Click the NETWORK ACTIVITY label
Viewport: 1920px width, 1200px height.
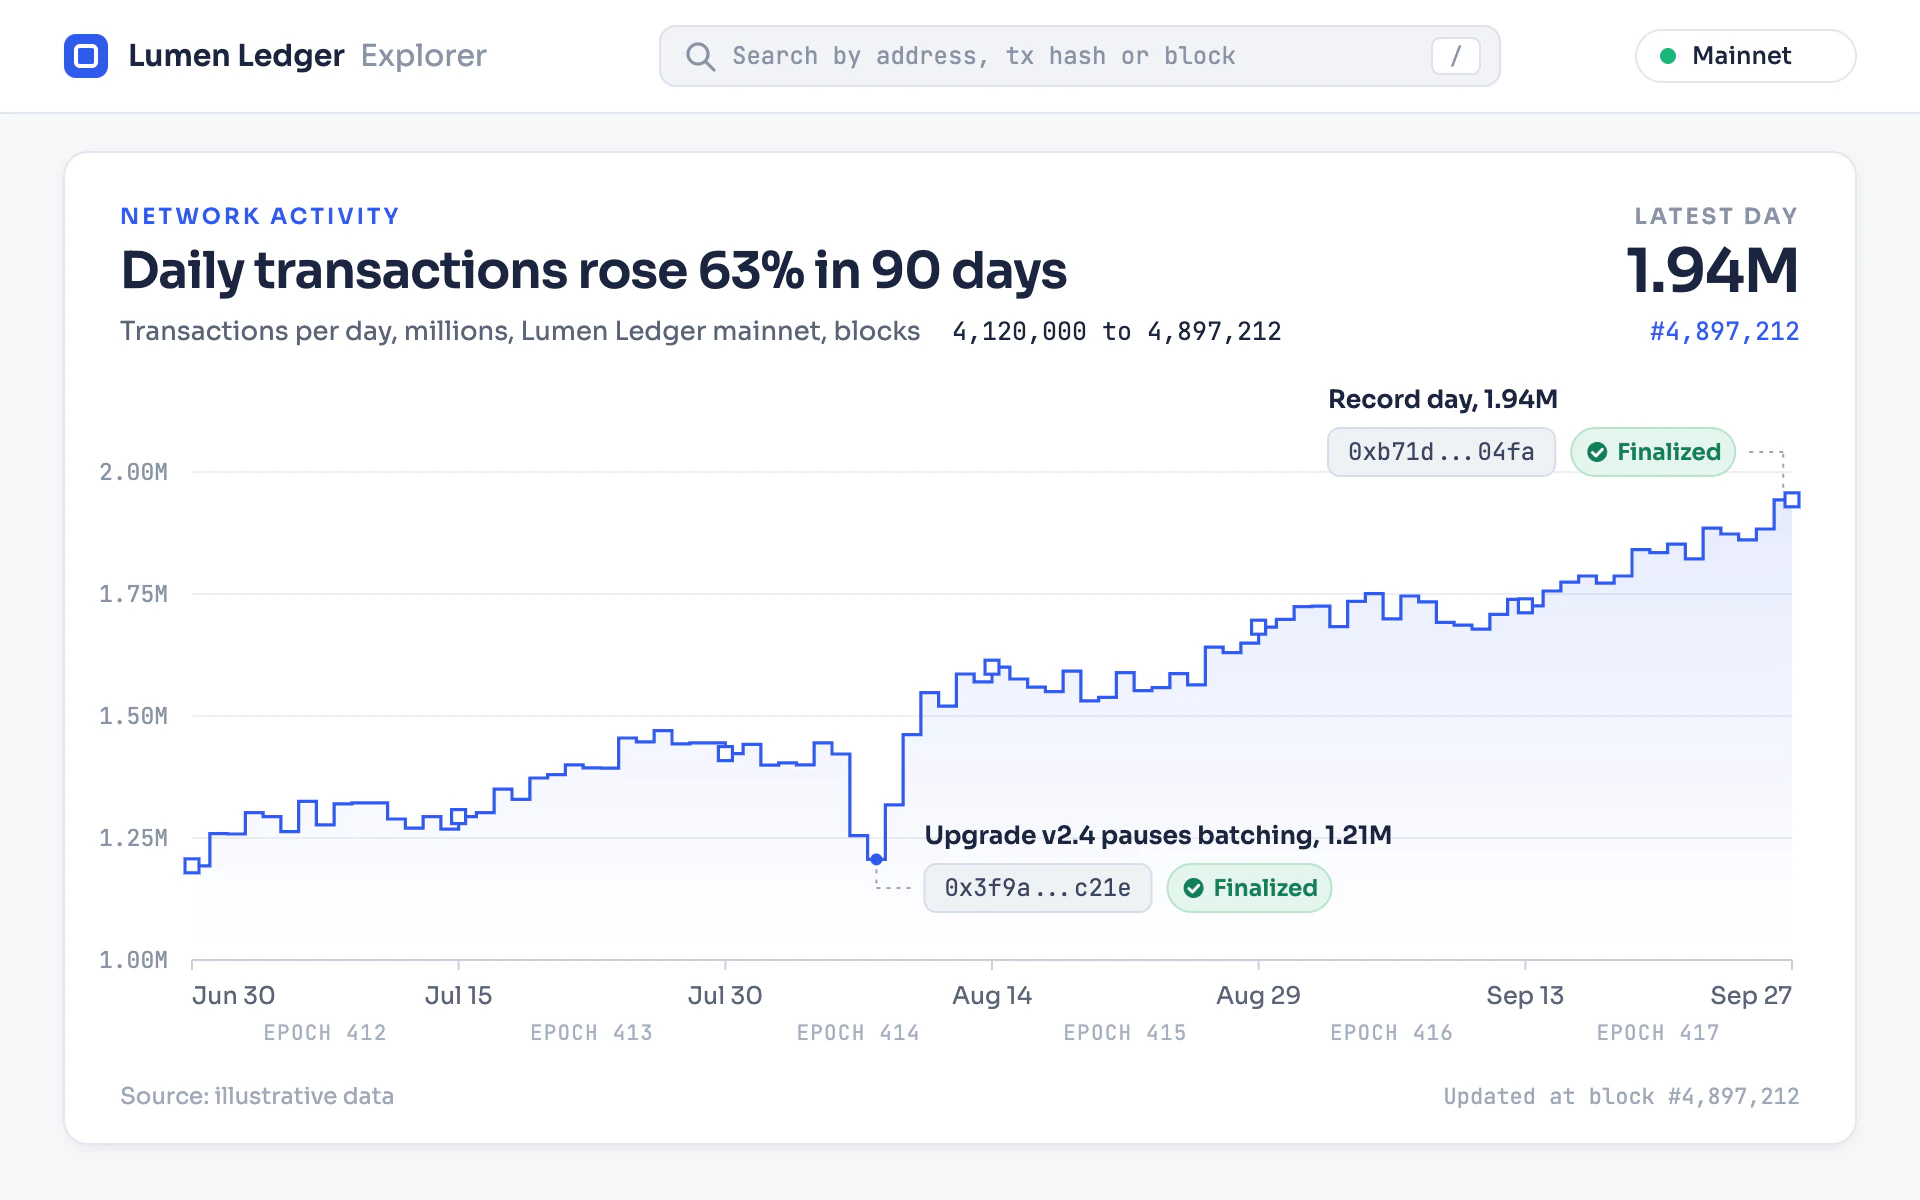[260, 216]
